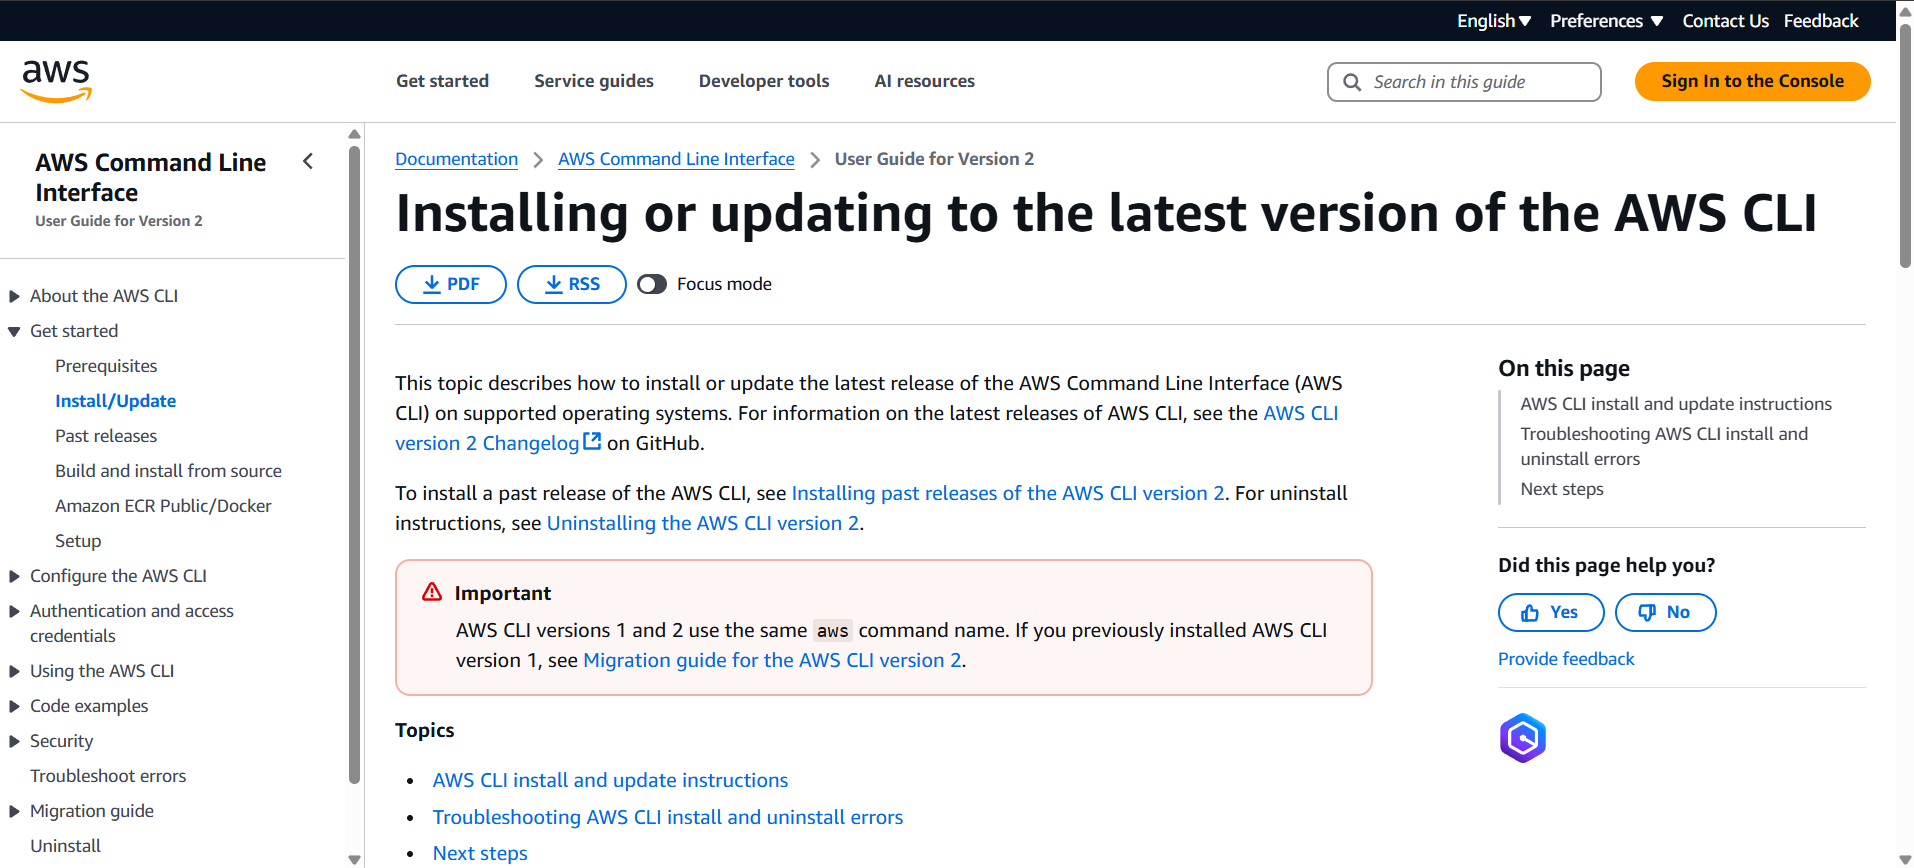1914x868 pixels.
Task: Click the sidebar scrollbar up arrow
Action: tap(354, 134)
